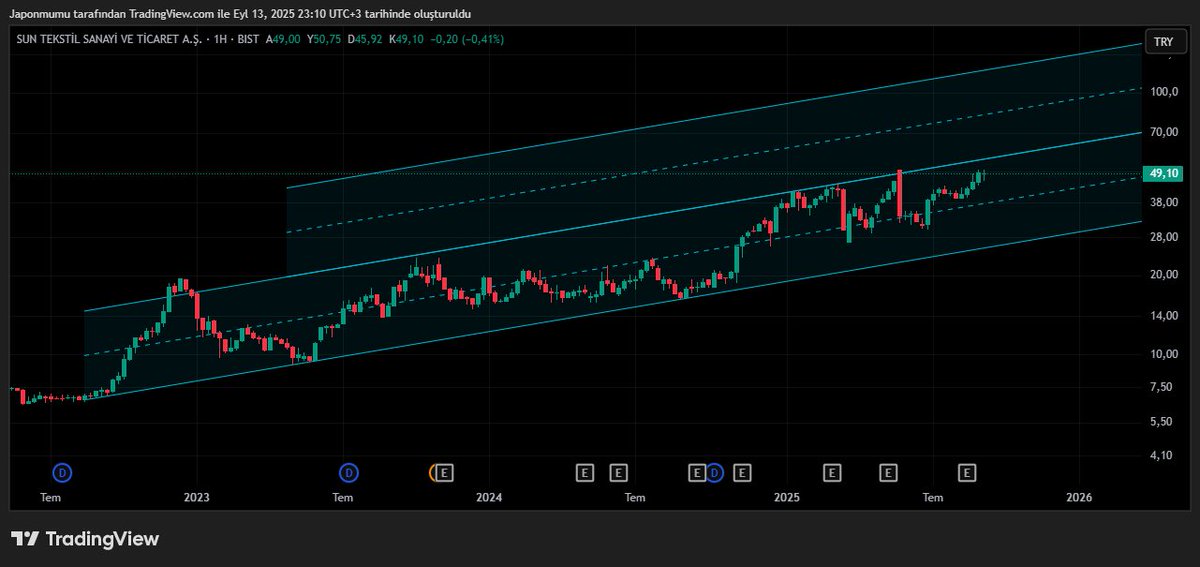The width and height of the screenshot is (1200, 567).
Task: Click the 4,10 price axis label
Action: tap(1161, 455)
